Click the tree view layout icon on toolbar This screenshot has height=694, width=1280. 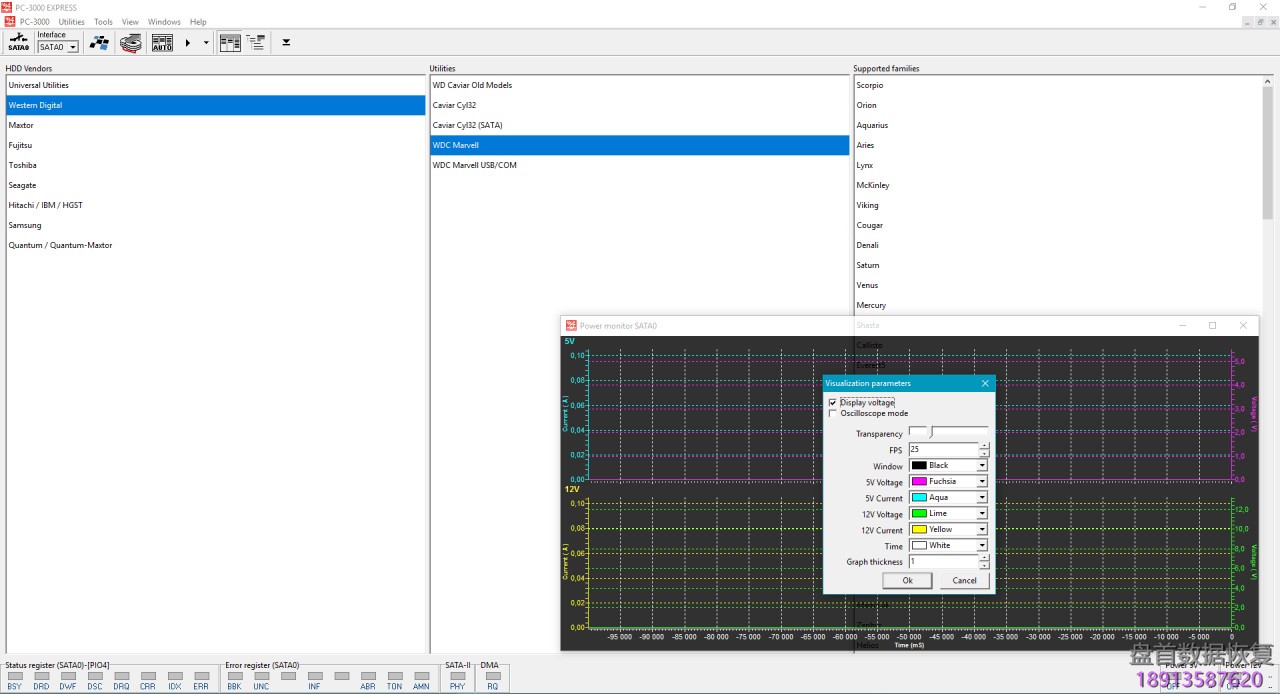256,42
